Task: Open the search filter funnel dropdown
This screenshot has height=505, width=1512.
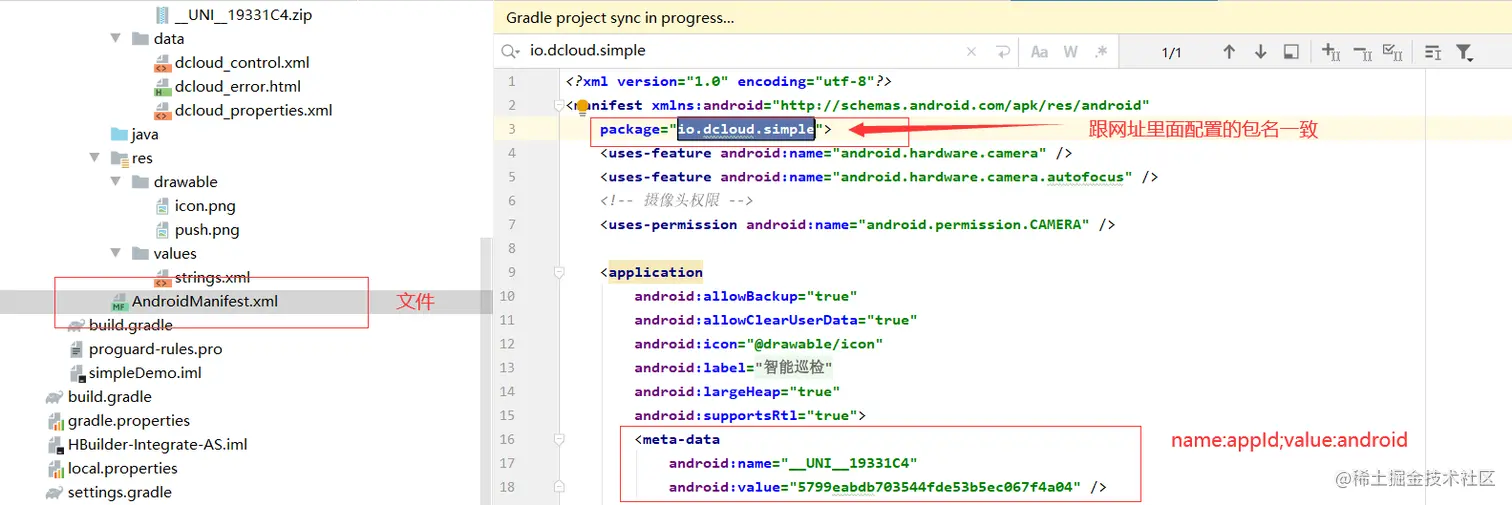Action: point(1465,52)
